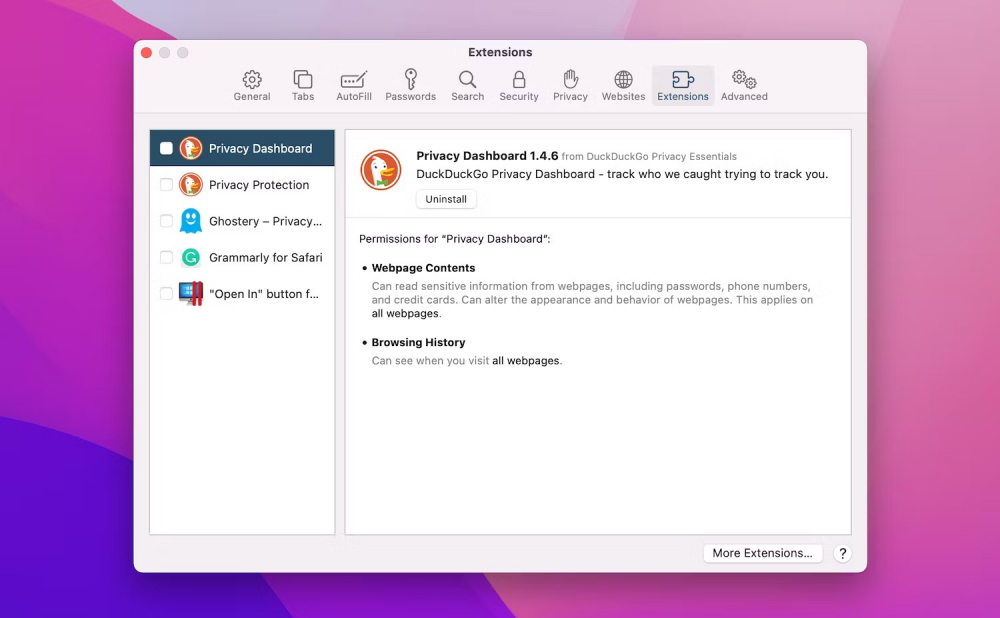Go to Security lock preferences
Screen dimensions: 1000x618
click(519, 85)
